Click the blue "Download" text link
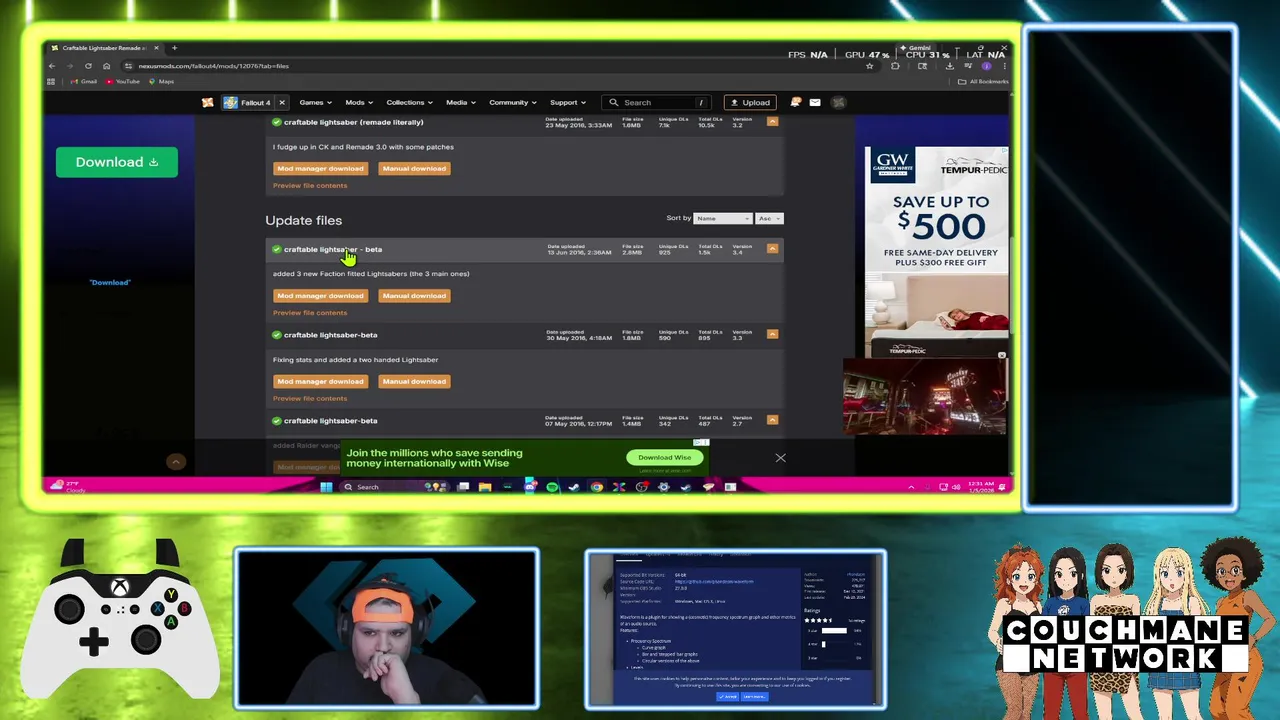 tap(110, 282)
